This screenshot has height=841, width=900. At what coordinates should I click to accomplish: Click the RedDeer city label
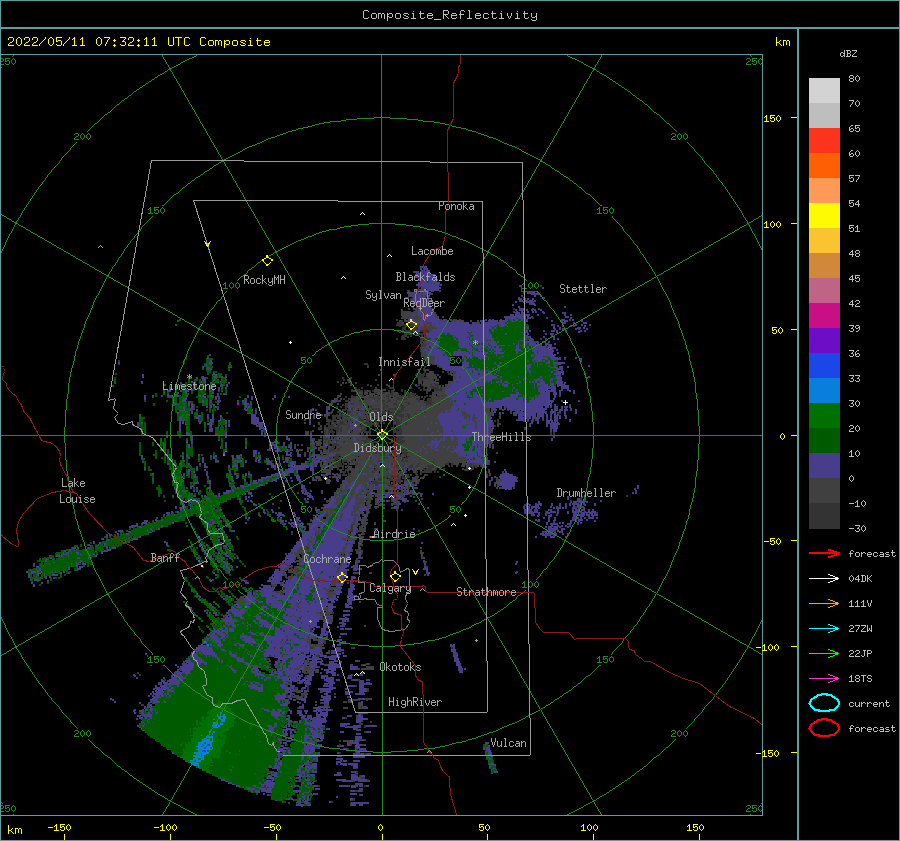point(424,303)
